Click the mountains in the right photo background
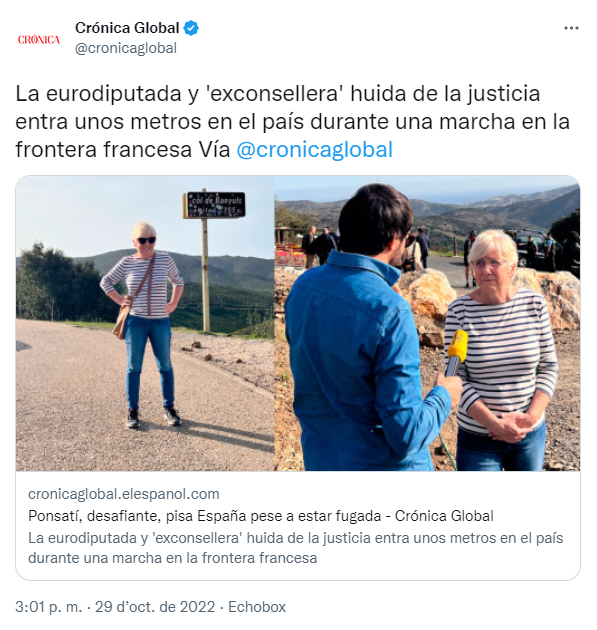The height and width of the screenshot is (630, 597). (482, 213)
